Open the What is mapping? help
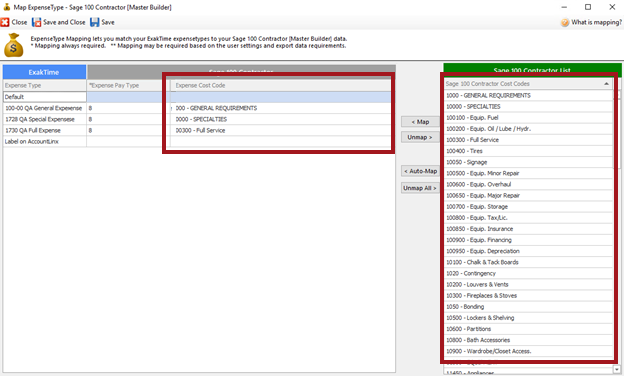The image size is (624, 376). [x=591, y=22]
